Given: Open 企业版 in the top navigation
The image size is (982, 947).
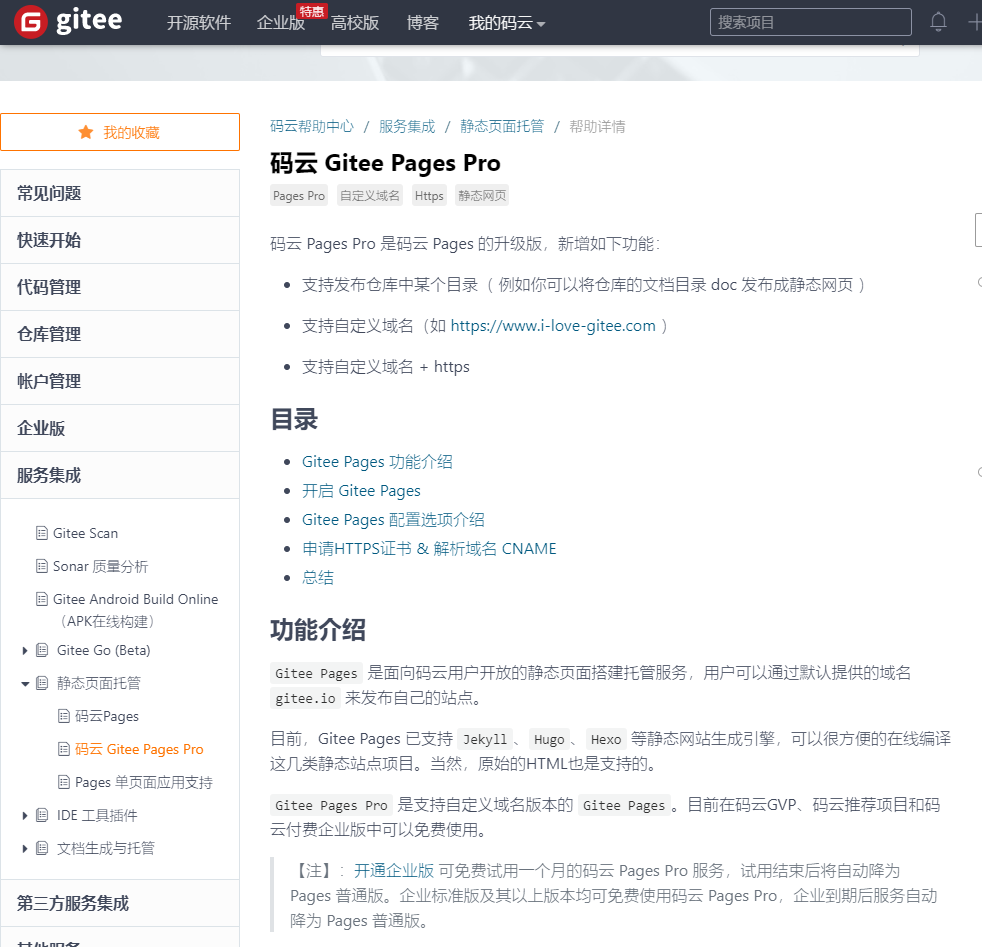Looking at the screenshot, I should click(x=281, y=23).
